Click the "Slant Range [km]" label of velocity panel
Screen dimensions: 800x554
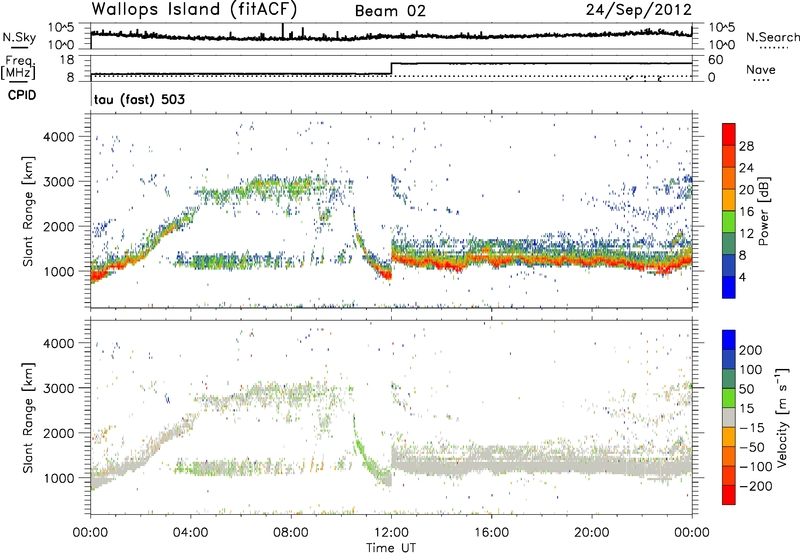pos(28,417)
